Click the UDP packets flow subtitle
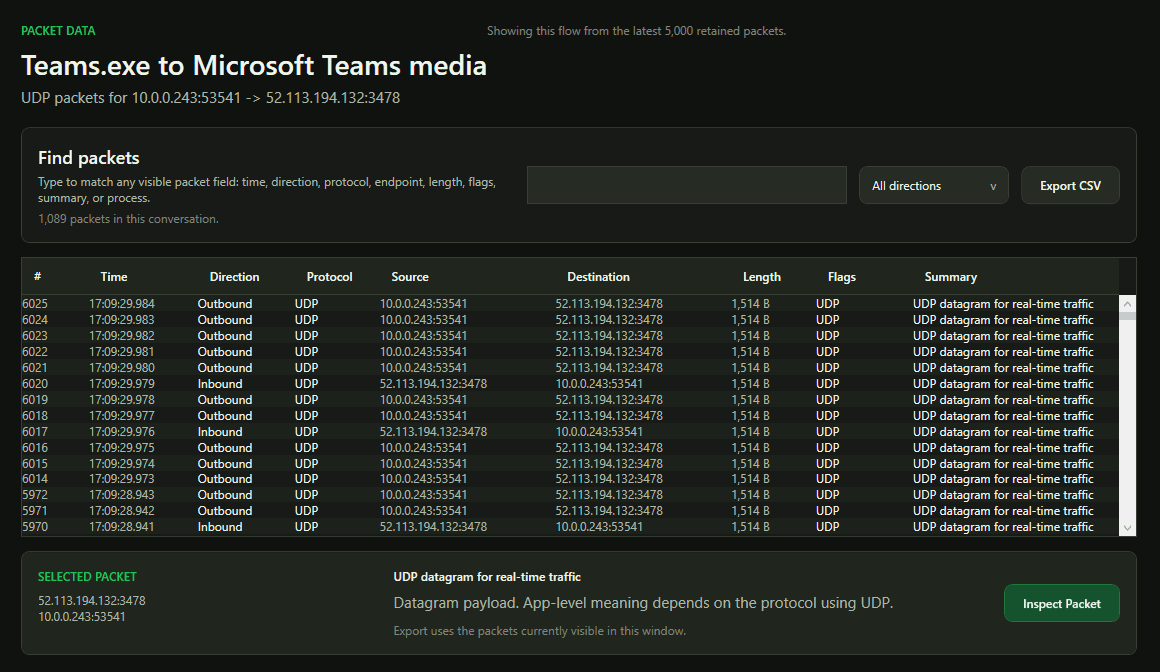 (210, 98)
